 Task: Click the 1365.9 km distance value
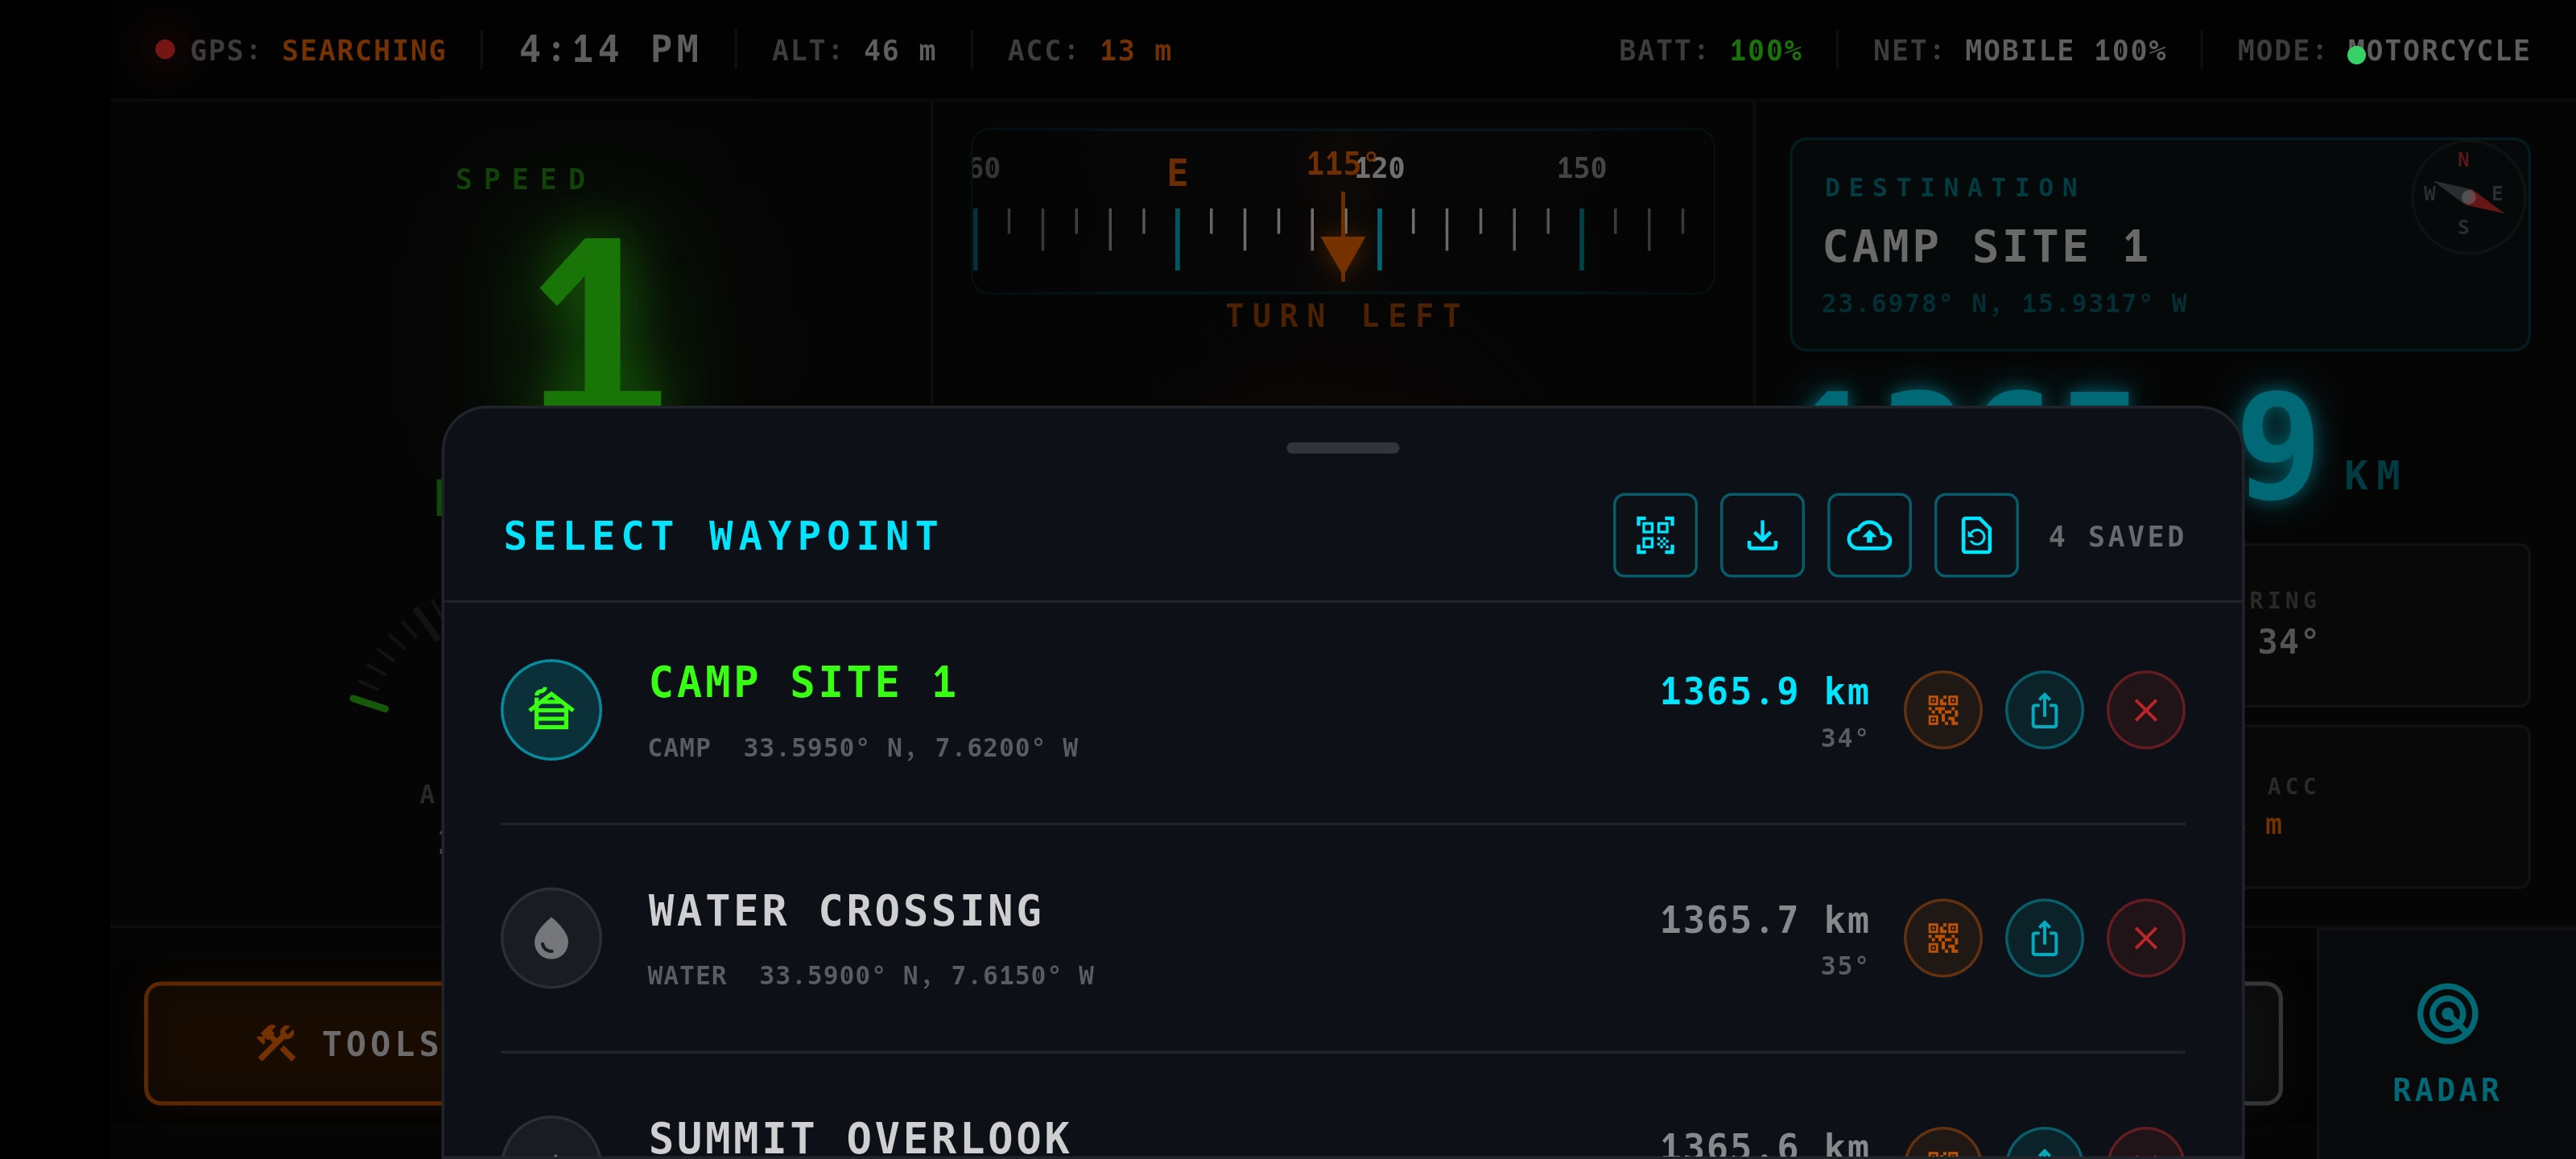(1764, 692)
